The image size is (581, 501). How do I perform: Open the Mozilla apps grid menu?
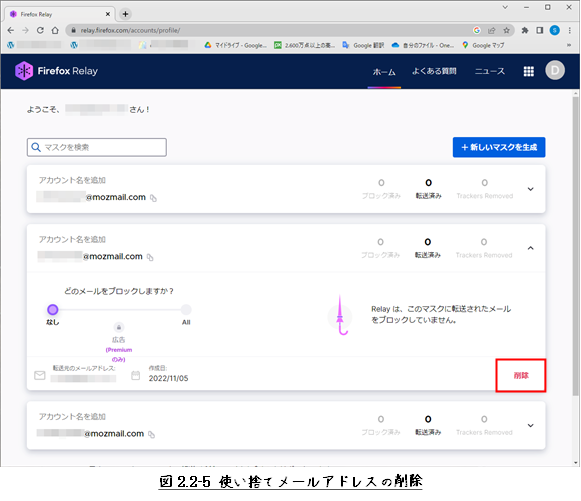[528, 71]
